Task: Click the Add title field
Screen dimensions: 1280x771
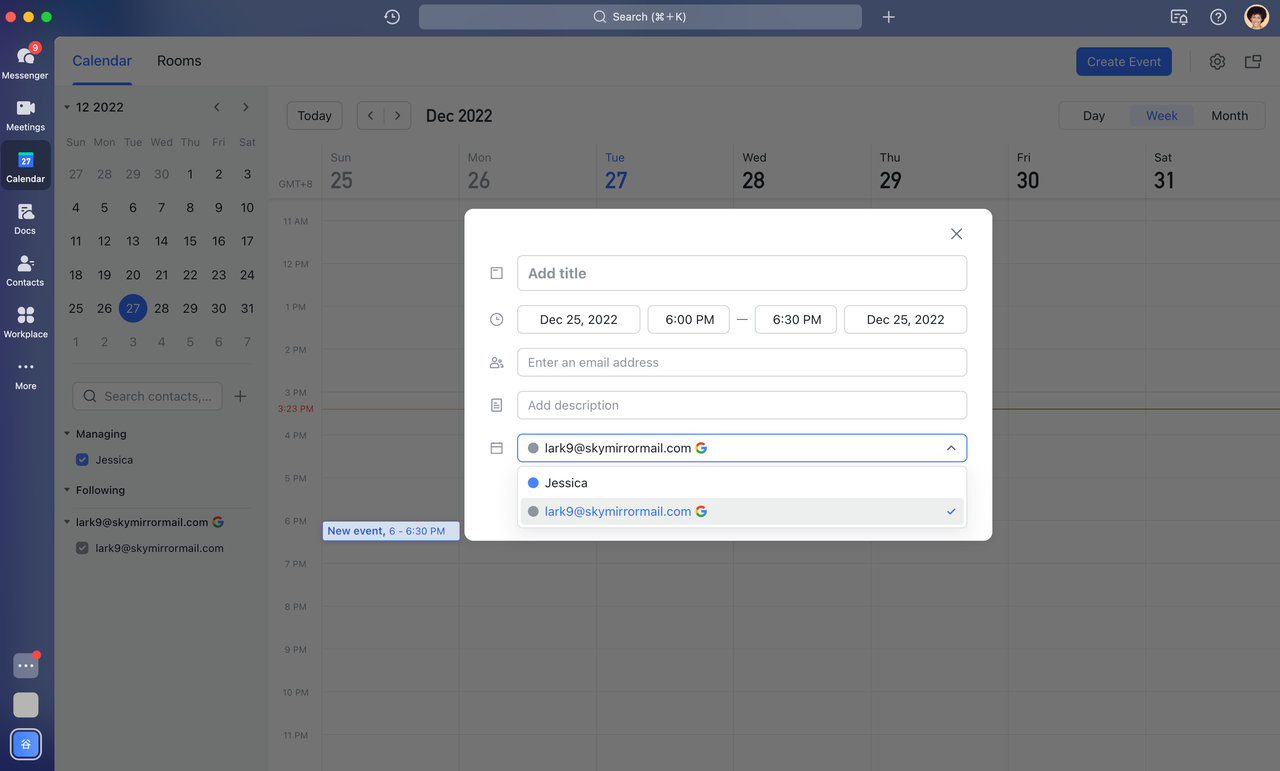Action: 741,273
